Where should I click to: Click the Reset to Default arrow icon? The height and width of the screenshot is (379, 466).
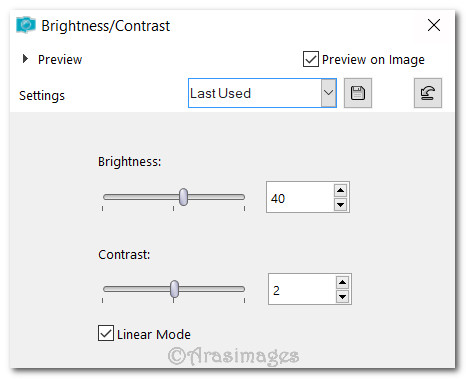(428, 93)
